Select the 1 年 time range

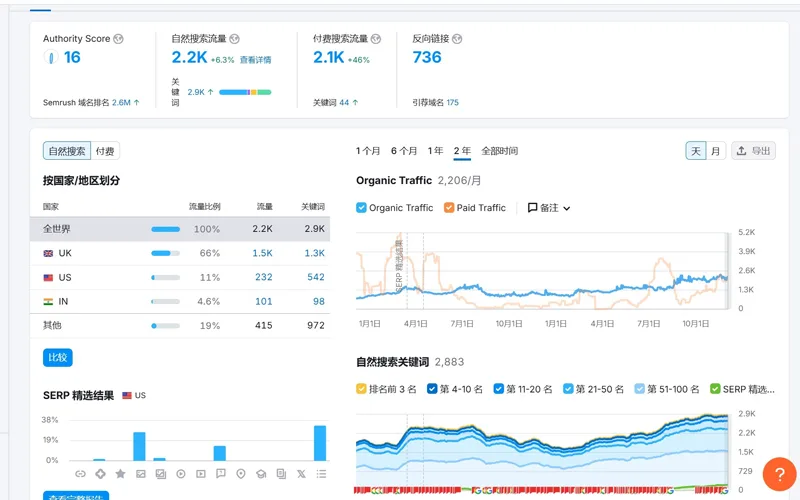tap(435, 151)
